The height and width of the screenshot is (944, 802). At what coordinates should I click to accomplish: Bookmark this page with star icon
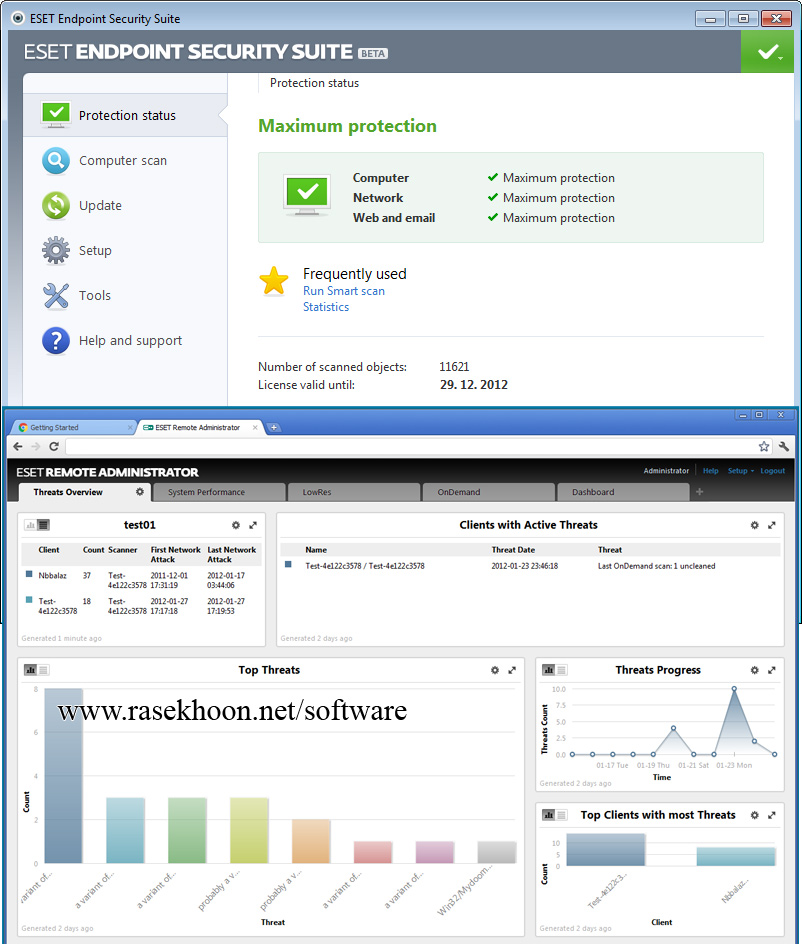(763, 446)
